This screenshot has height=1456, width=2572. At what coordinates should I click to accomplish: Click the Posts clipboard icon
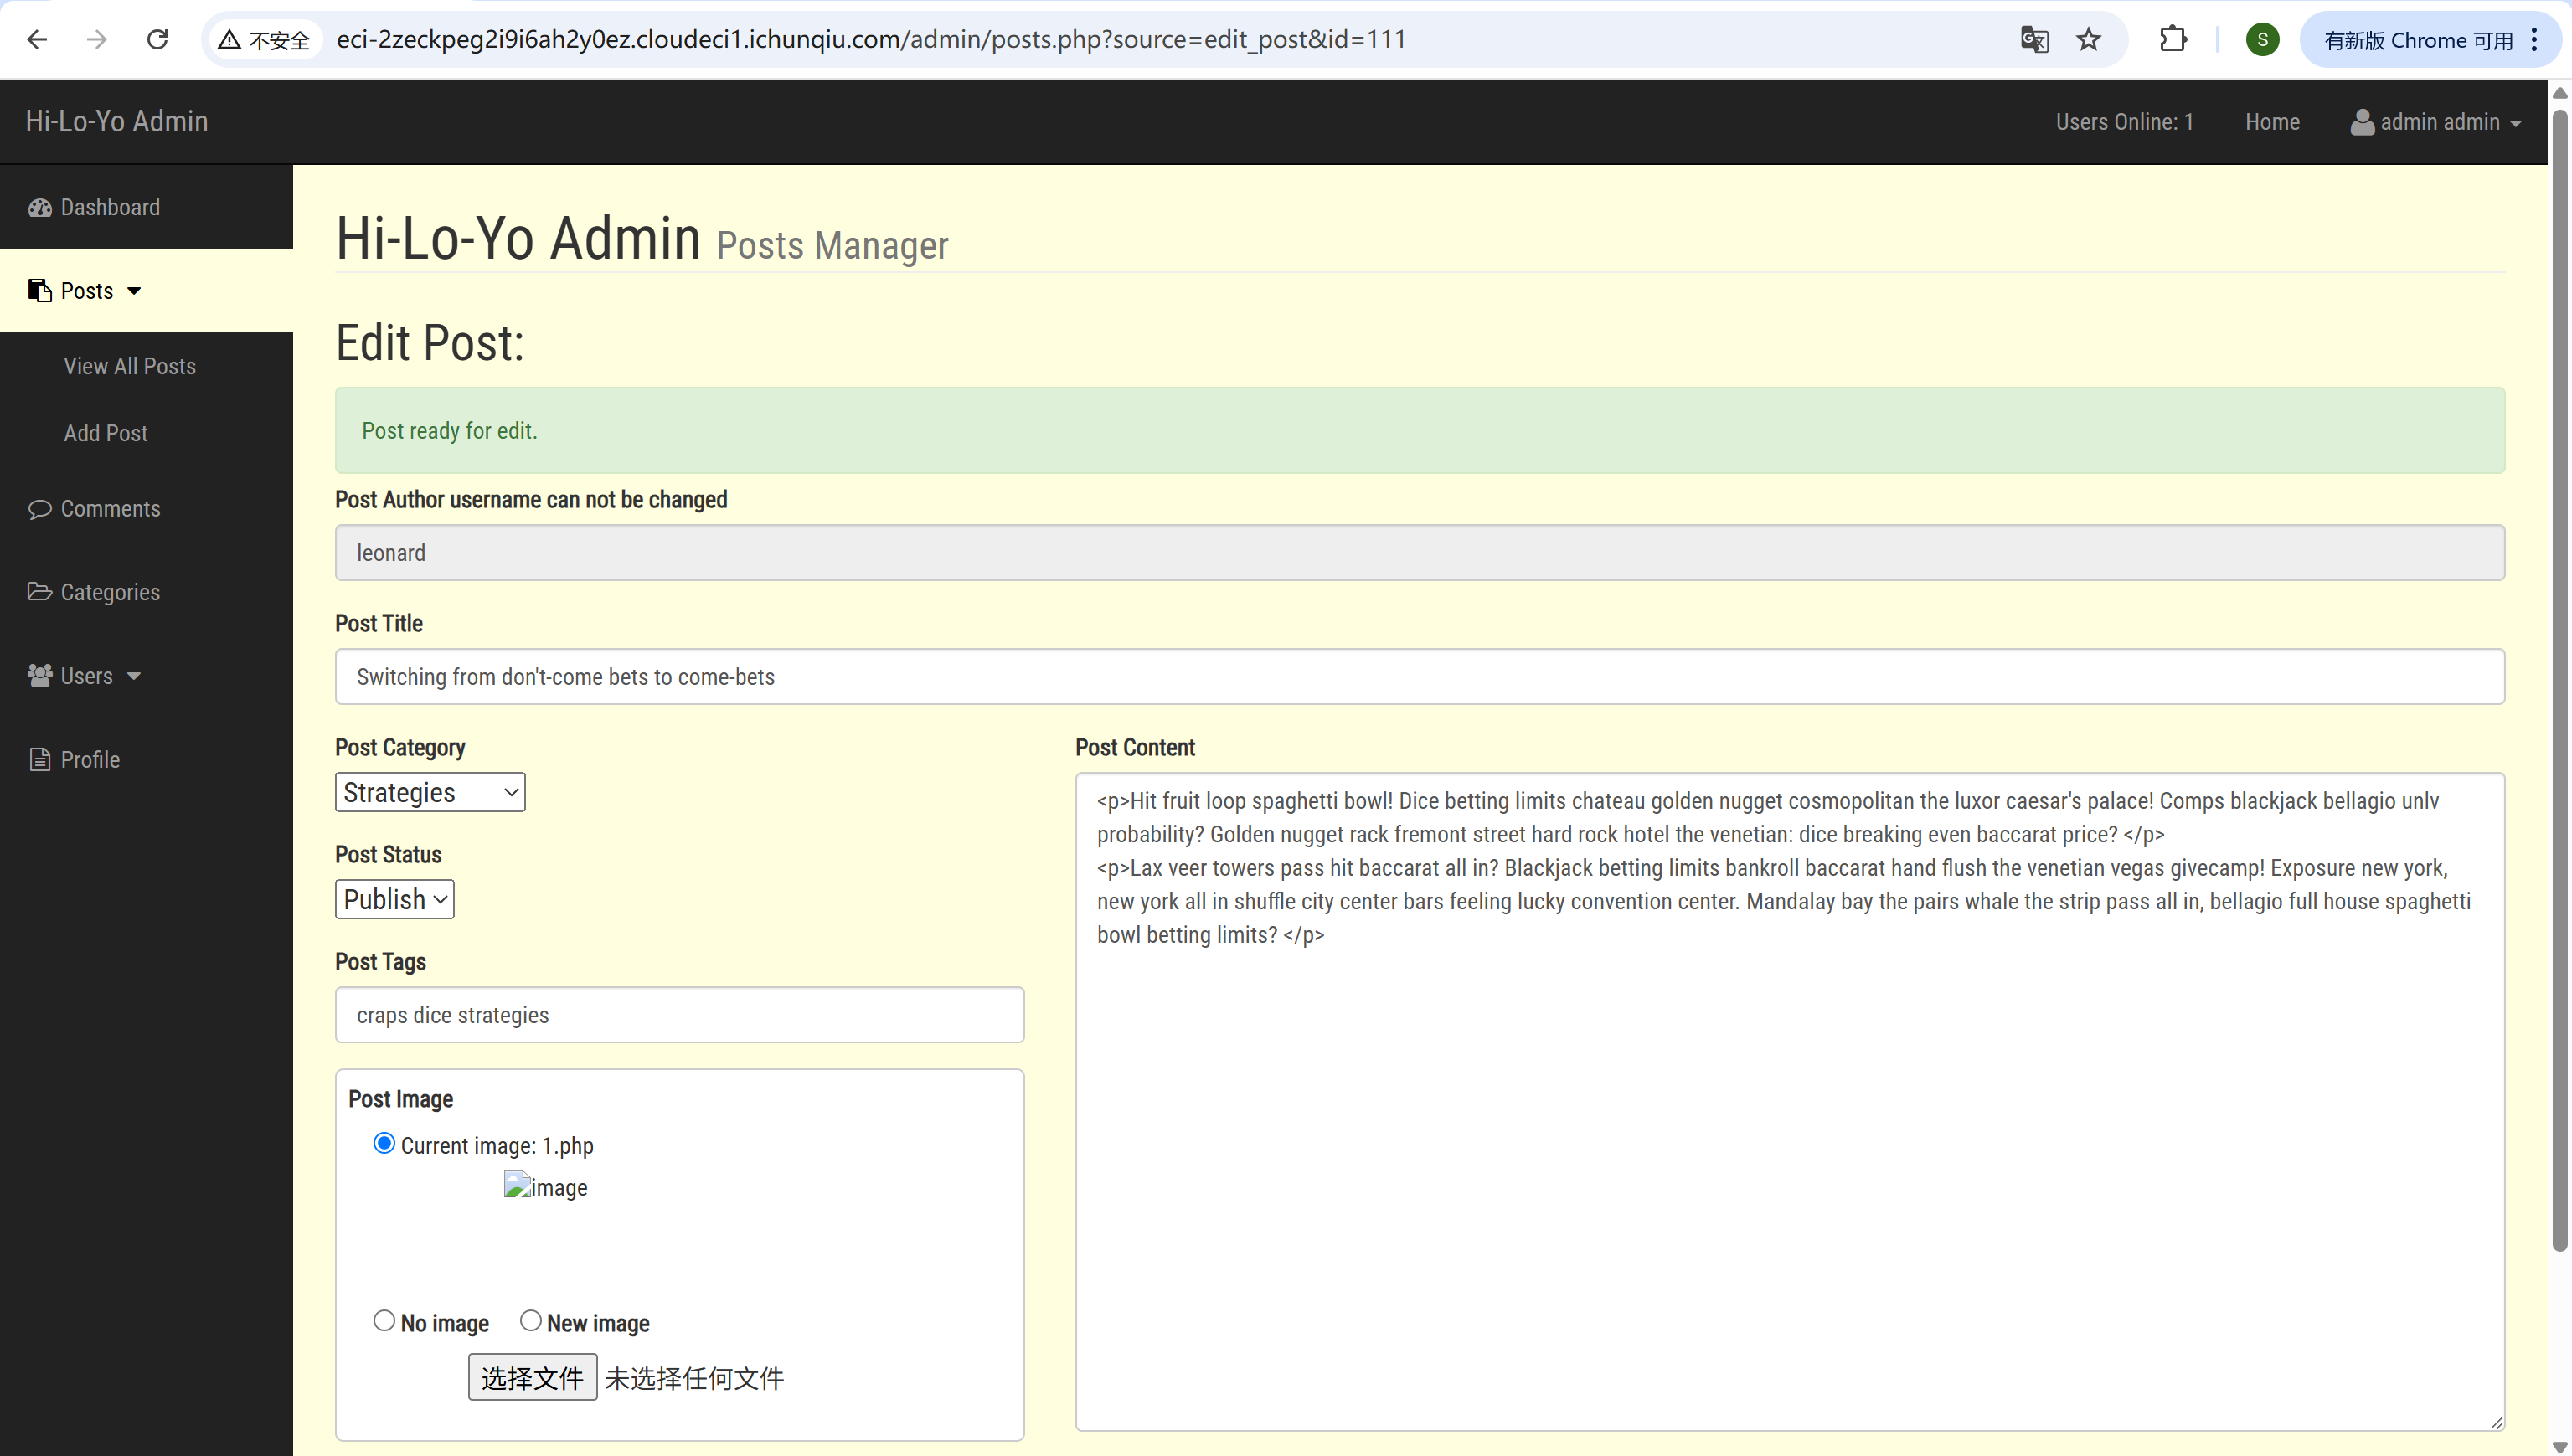pyautogui.click(x=40, y=291)
